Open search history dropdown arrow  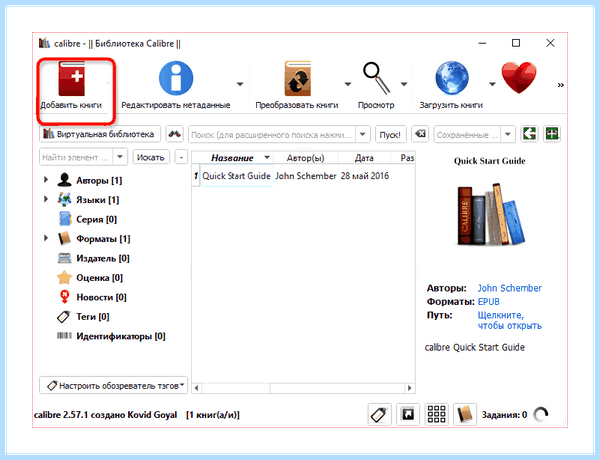tap(363, 135)
